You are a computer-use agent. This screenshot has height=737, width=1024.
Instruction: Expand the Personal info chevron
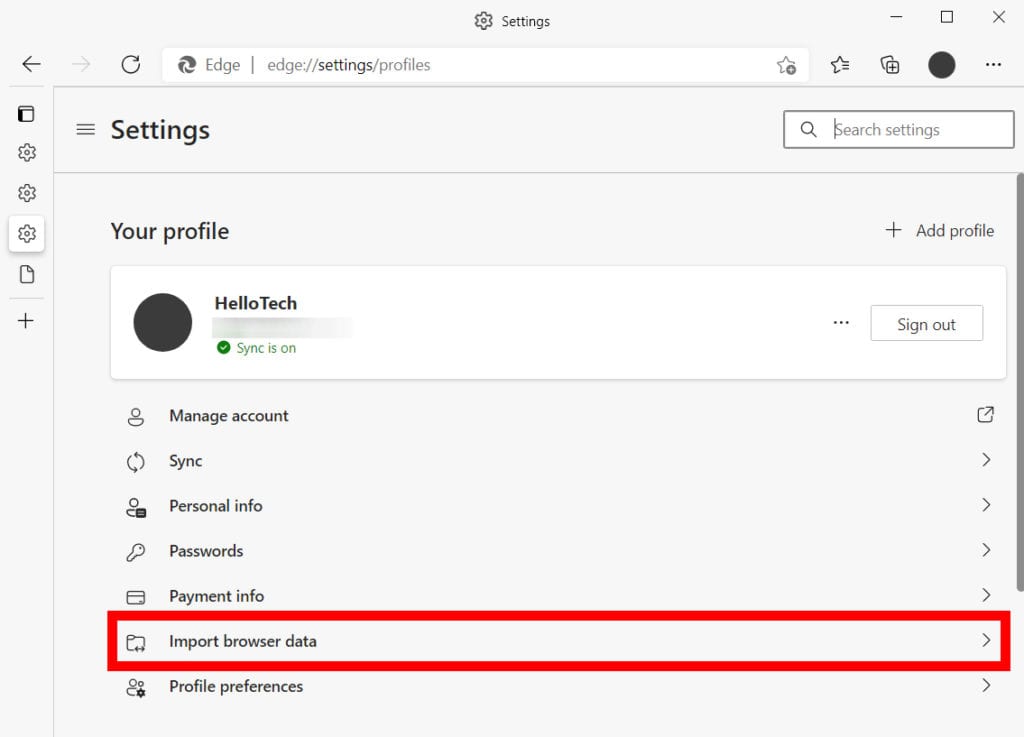pos(986,505)
